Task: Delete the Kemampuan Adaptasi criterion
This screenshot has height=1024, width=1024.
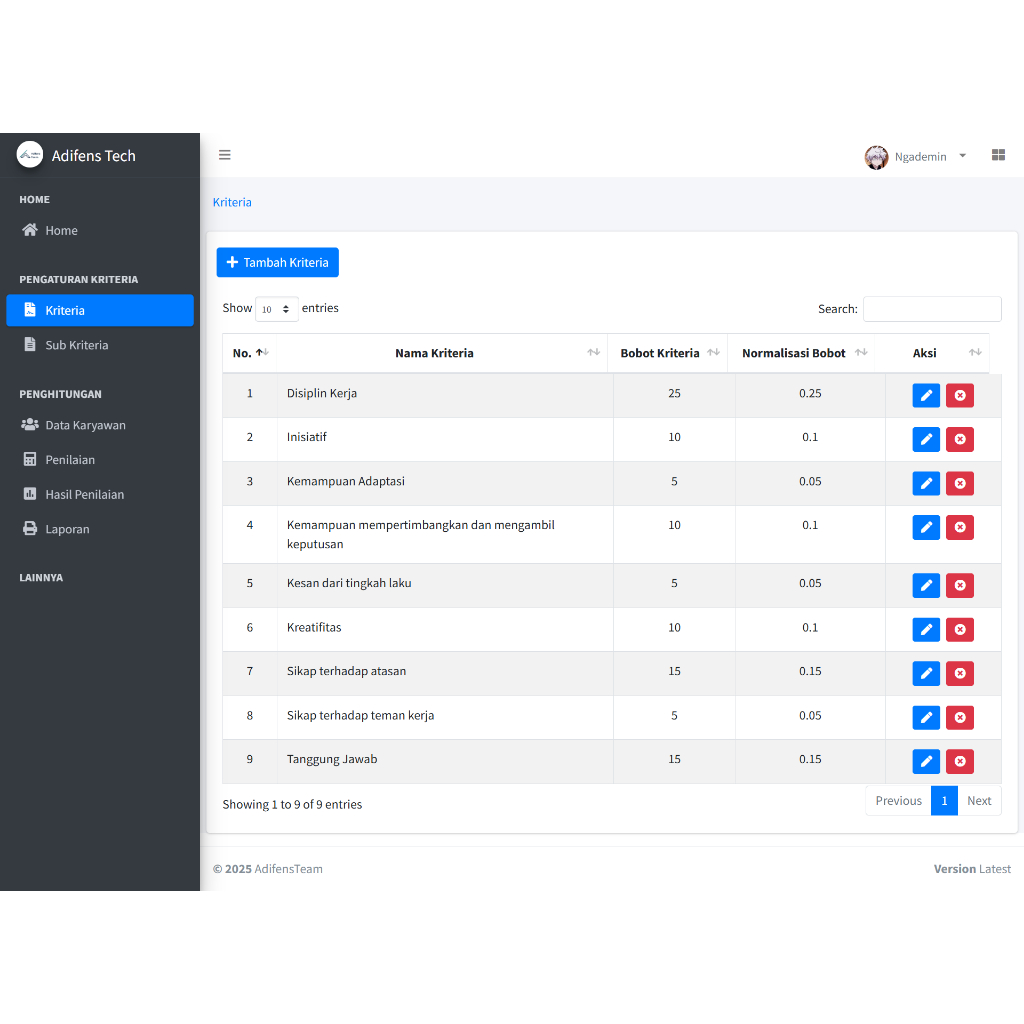Action: (x=960, y=484)
